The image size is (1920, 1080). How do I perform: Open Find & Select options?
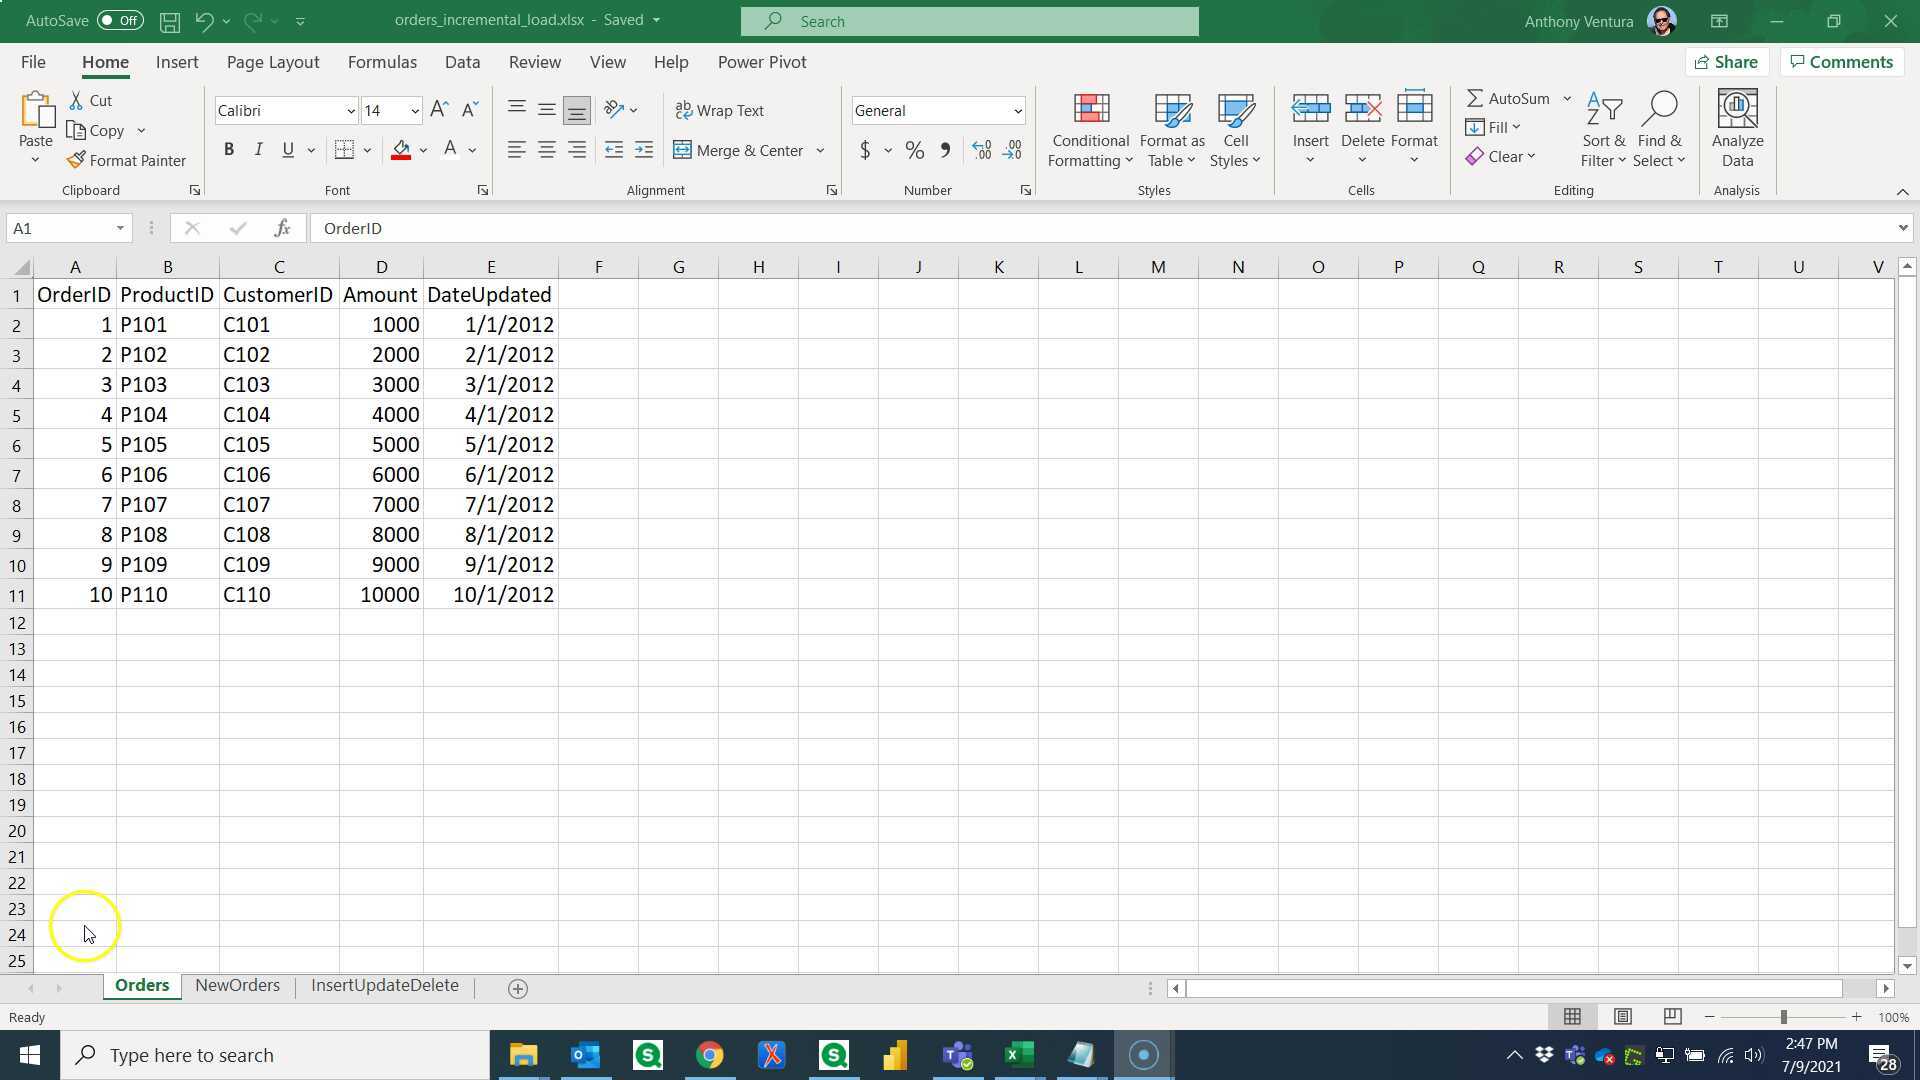1658,128
